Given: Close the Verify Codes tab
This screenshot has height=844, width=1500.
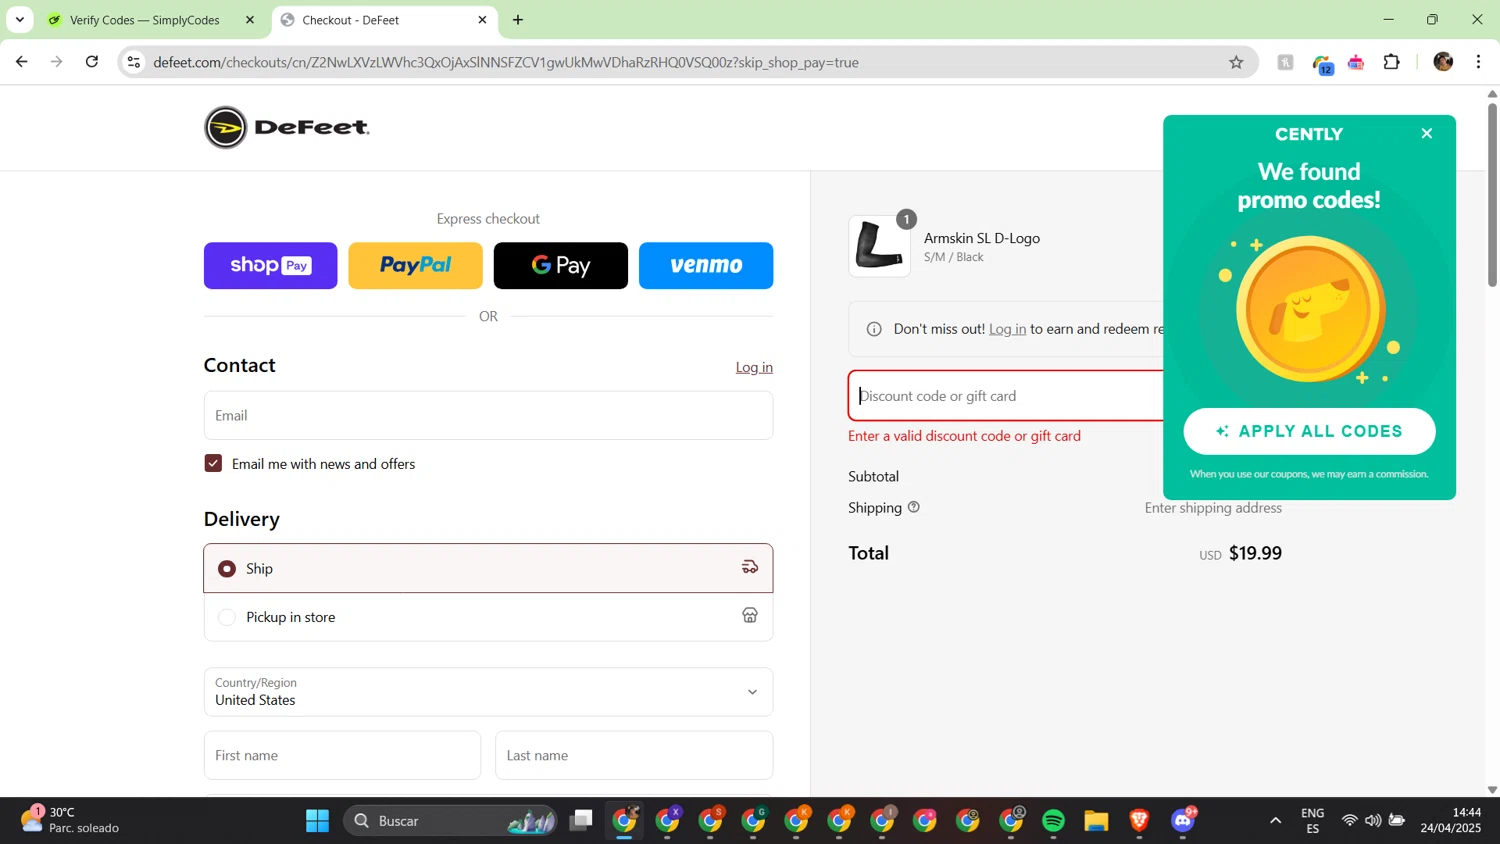Looking at the screenshot, I should tap(250, 20).
